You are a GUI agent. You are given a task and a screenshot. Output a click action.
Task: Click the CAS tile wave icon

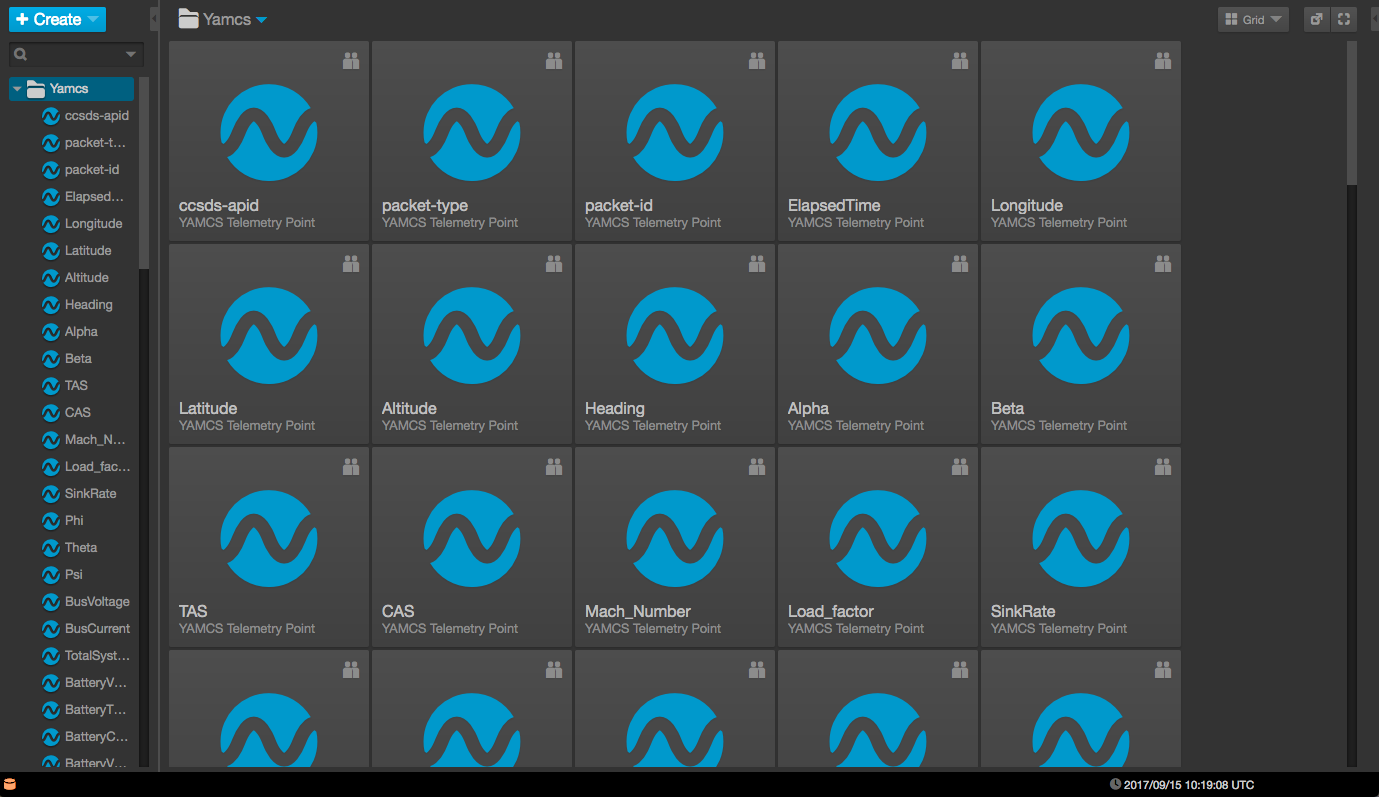[x=472, y=539]
